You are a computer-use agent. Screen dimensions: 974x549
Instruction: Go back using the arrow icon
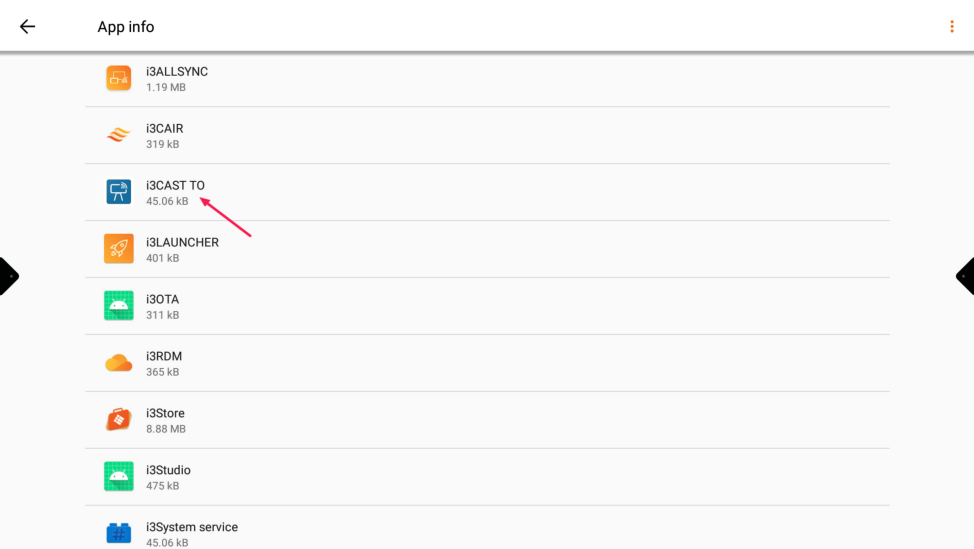(x=27, y=27)
